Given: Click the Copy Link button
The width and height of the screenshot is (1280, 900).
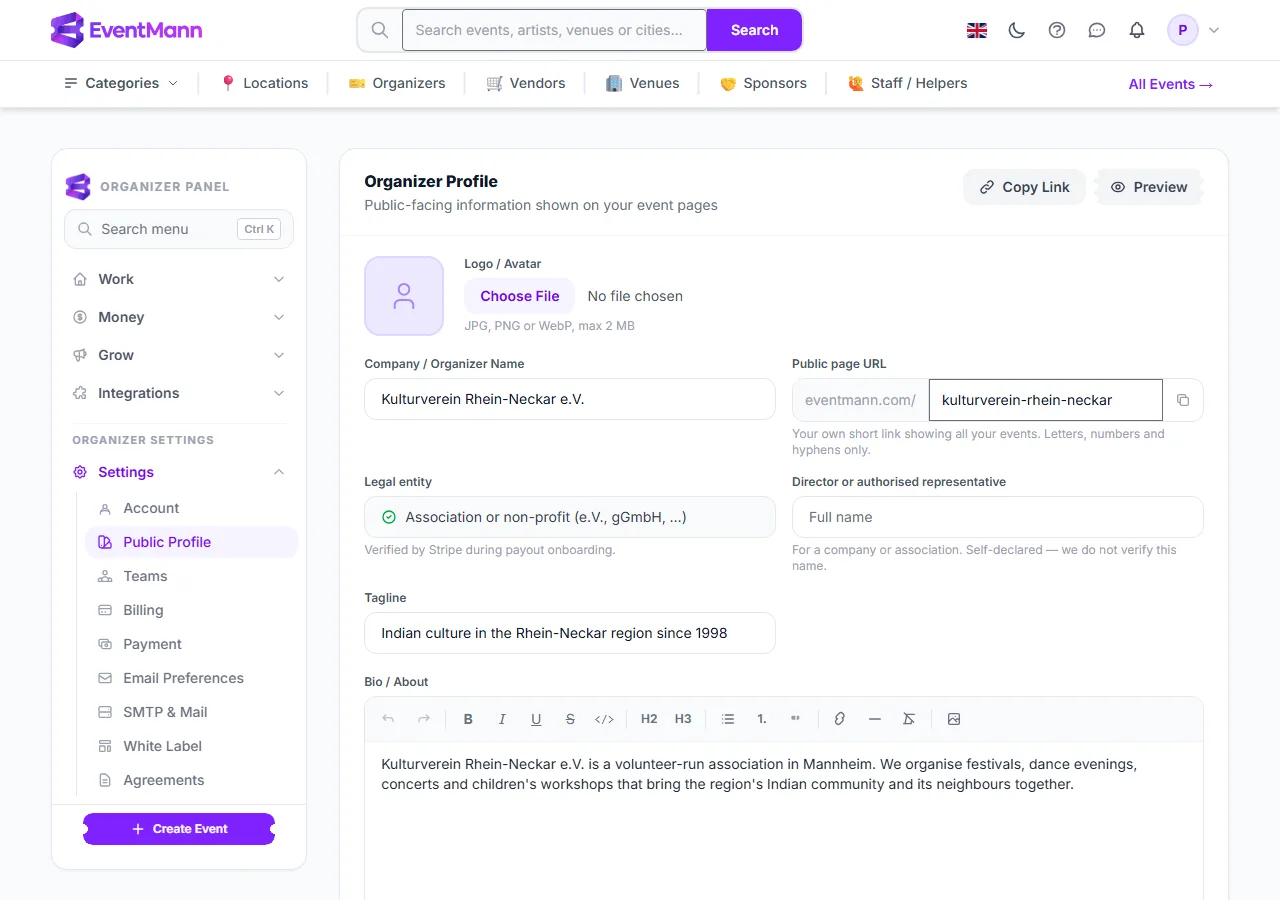Looking at the screenshot, I should 1024,187.
